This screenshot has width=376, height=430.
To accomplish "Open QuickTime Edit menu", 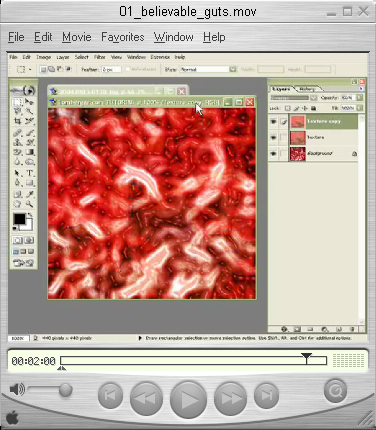I will [x=43, y=37].
